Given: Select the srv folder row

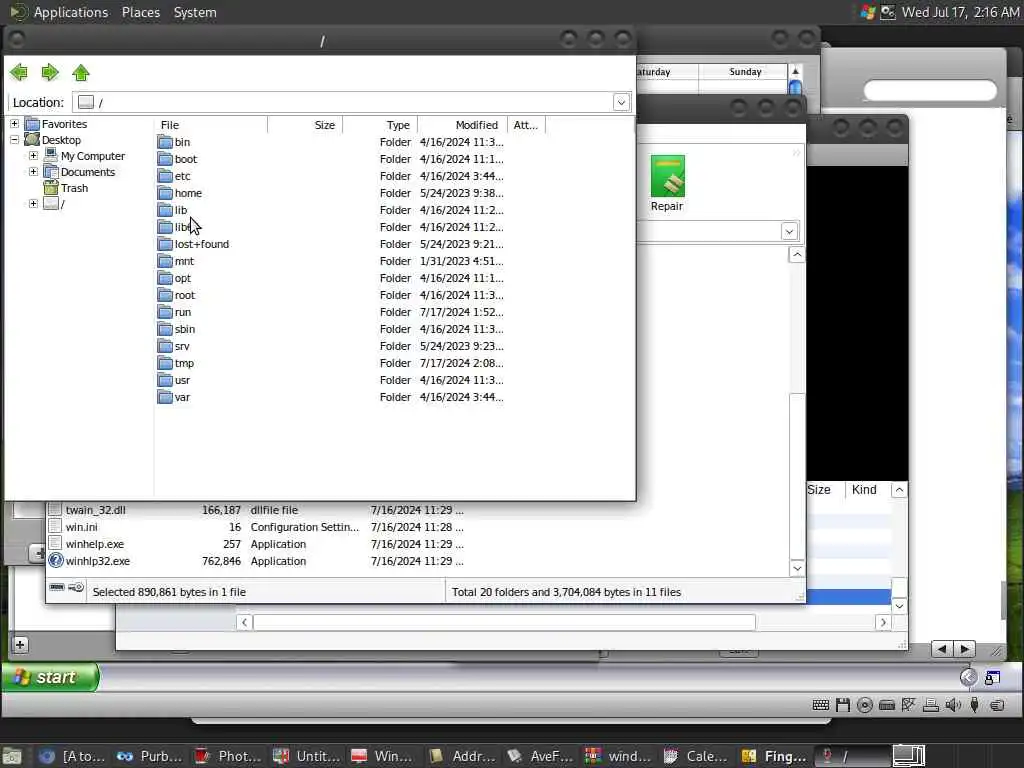Looking at the screenshot, I should [x=330, y=345].
